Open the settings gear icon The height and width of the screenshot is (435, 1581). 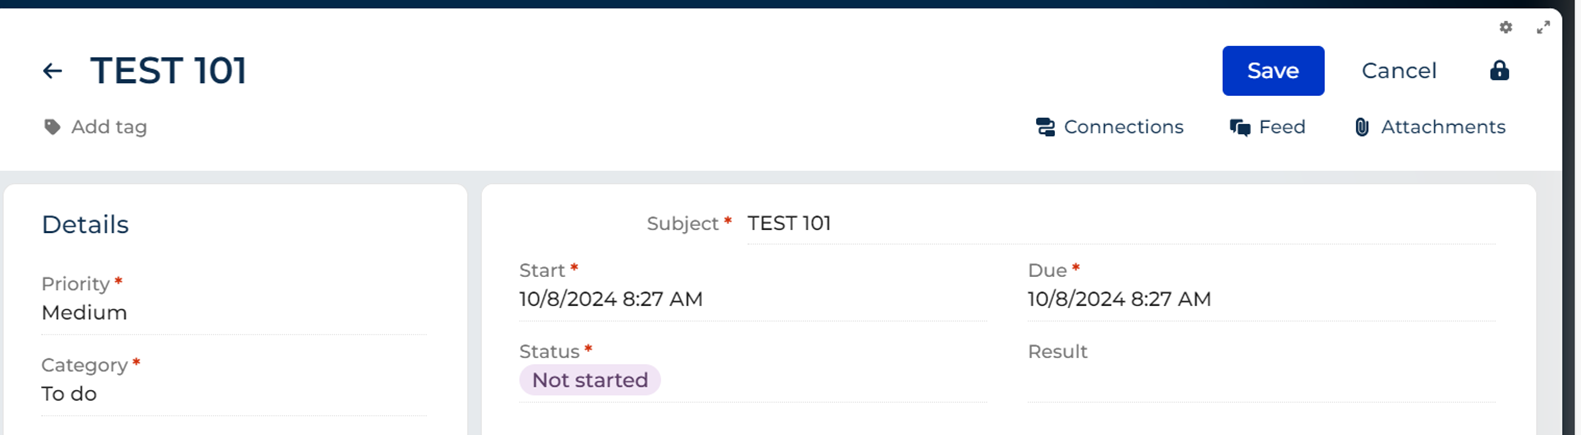coord(1506,27)
